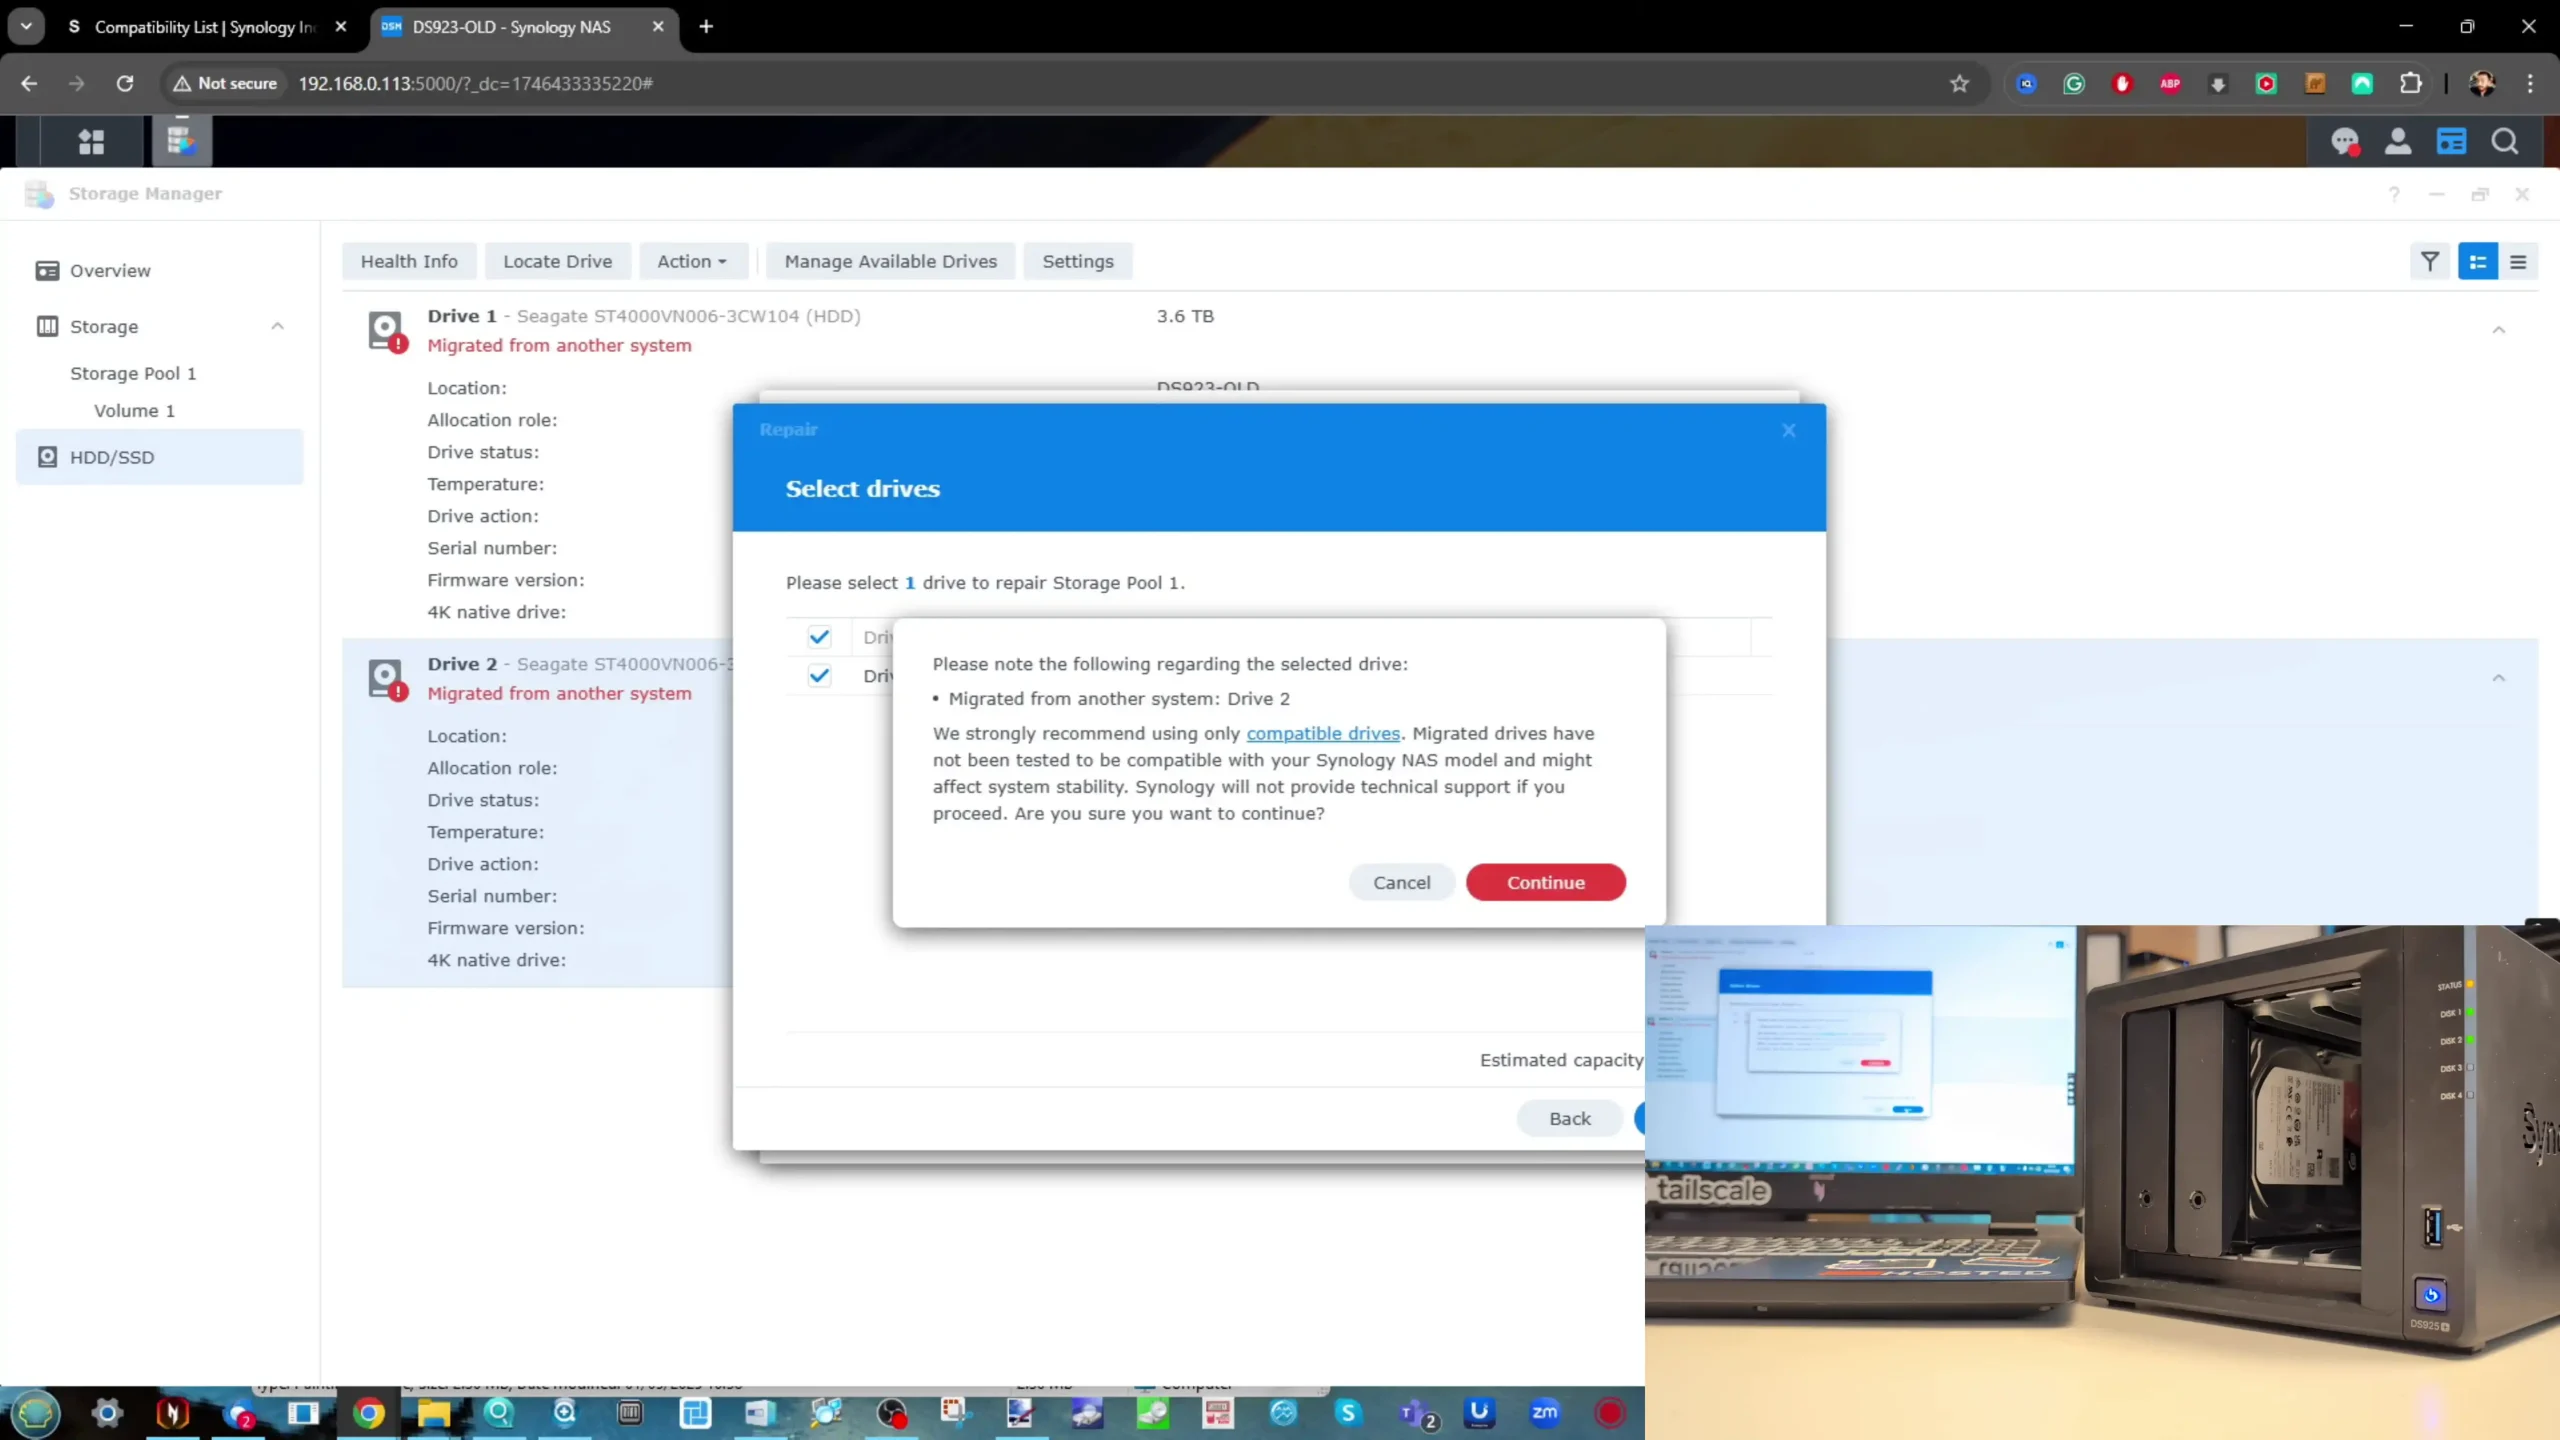The image size is (2560, 1440).
Task: Open Overview in Storage Manager sidebar
Action: coord(110,271)
